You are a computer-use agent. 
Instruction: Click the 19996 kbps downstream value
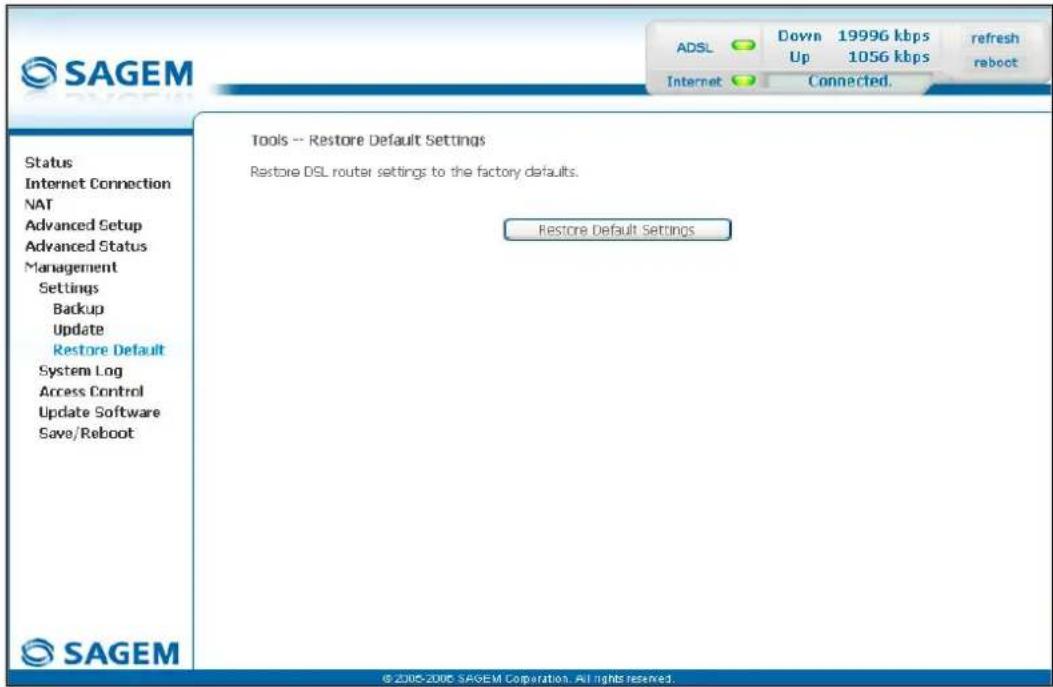pyautogui.click(x=883, y=36)
